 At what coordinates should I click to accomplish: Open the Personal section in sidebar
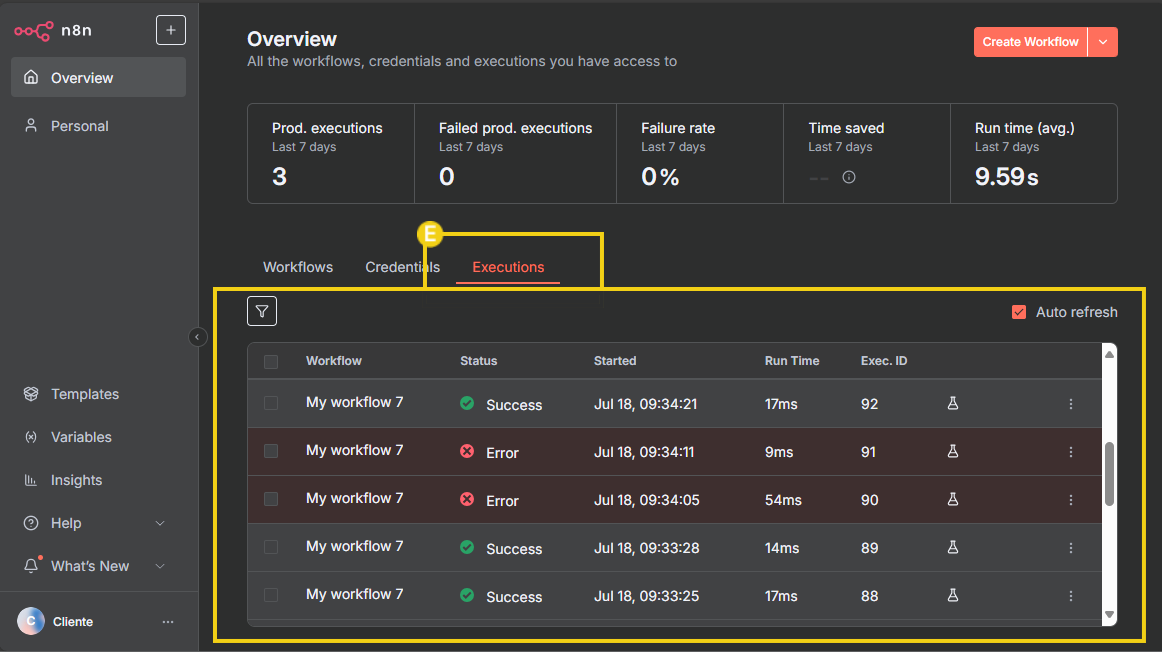click(99, 126)
